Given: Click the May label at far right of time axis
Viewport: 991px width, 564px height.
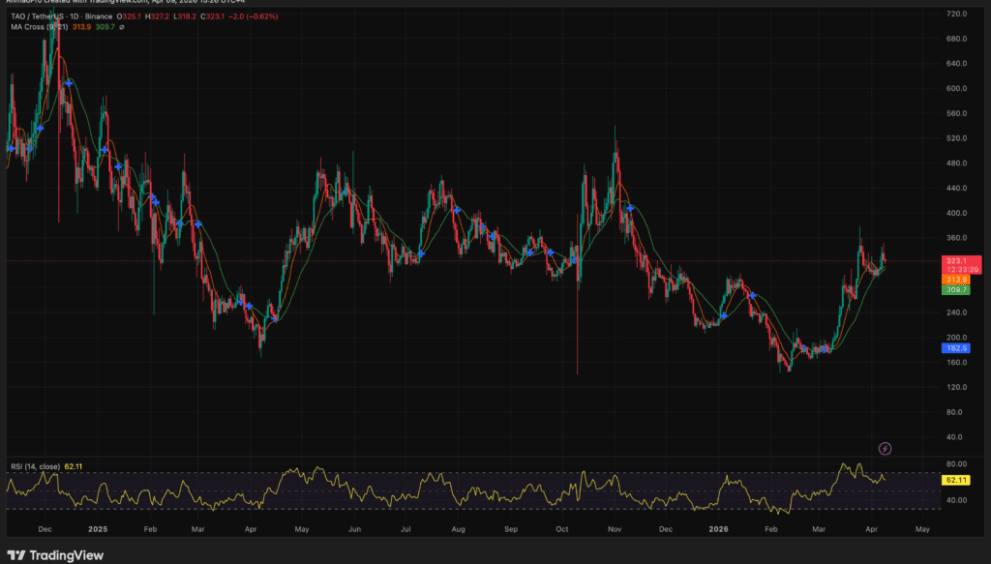Looking at the screenshot, I should point(921,526).
